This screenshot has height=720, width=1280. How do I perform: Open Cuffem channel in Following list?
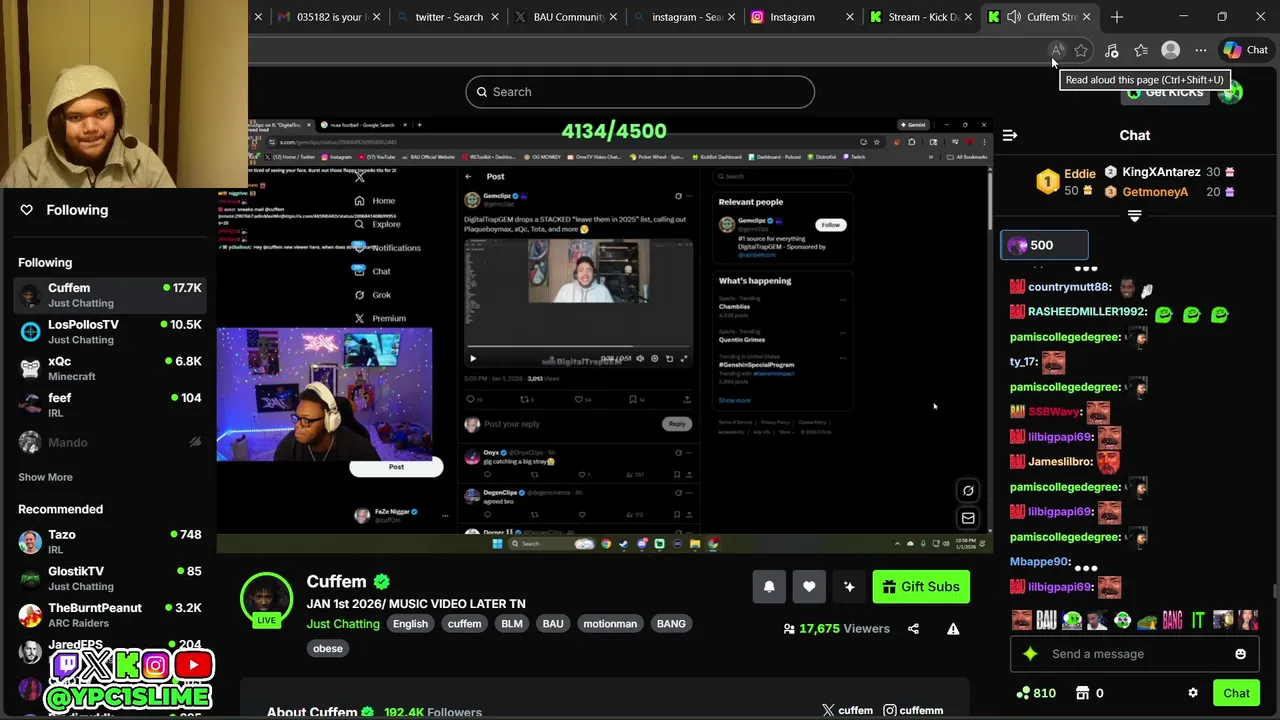pyautogui.click(x=110, y=295)
